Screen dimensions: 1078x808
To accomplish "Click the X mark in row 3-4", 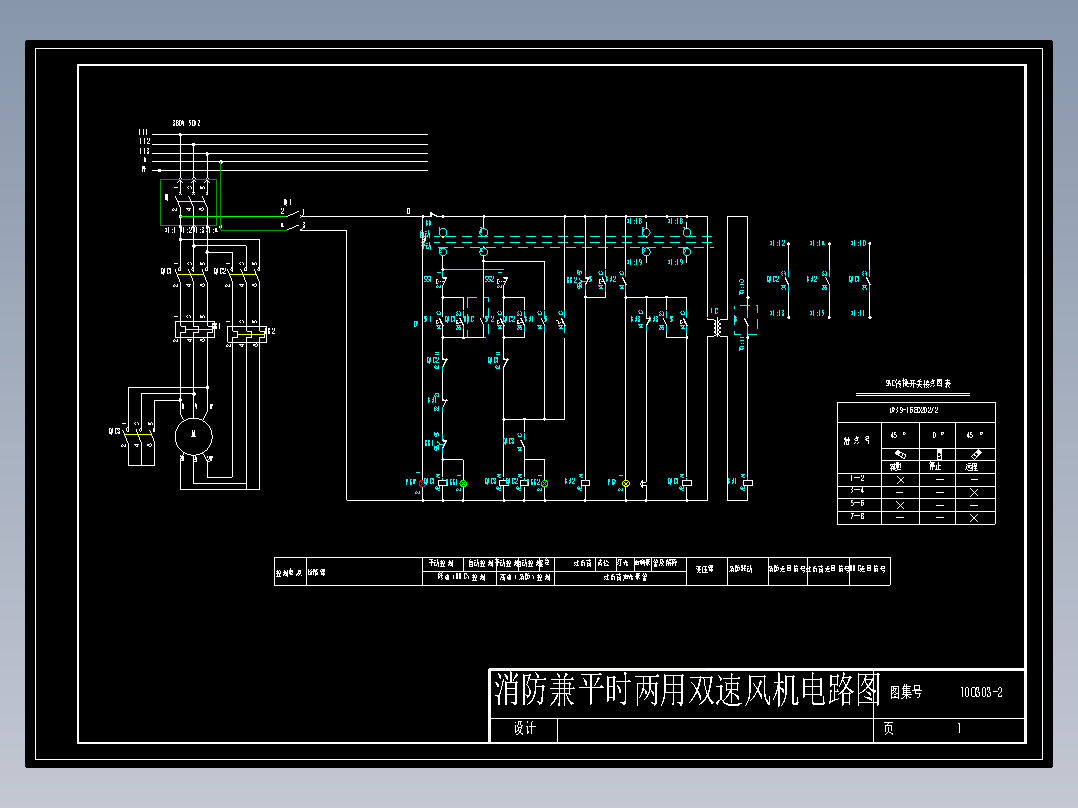I will tap(974, 492).
